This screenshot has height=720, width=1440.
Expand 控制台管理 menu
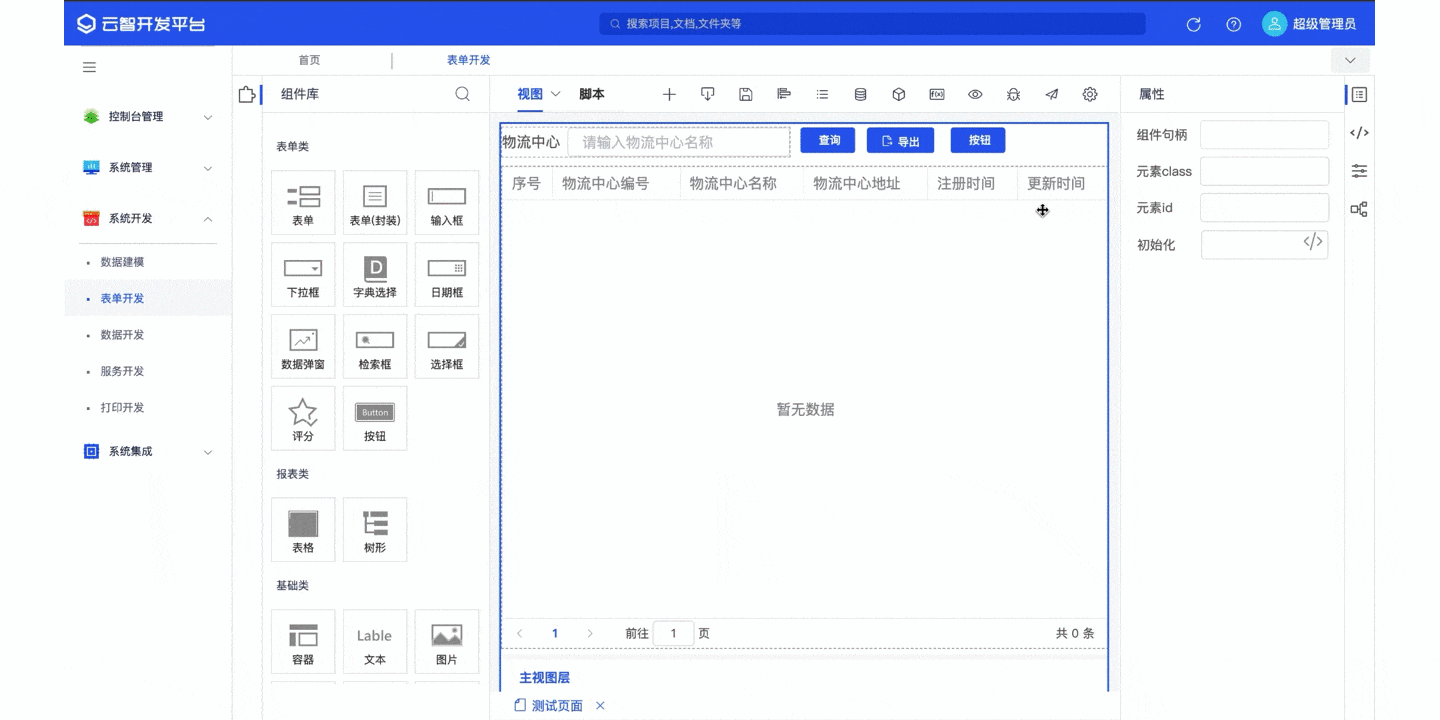148,117
